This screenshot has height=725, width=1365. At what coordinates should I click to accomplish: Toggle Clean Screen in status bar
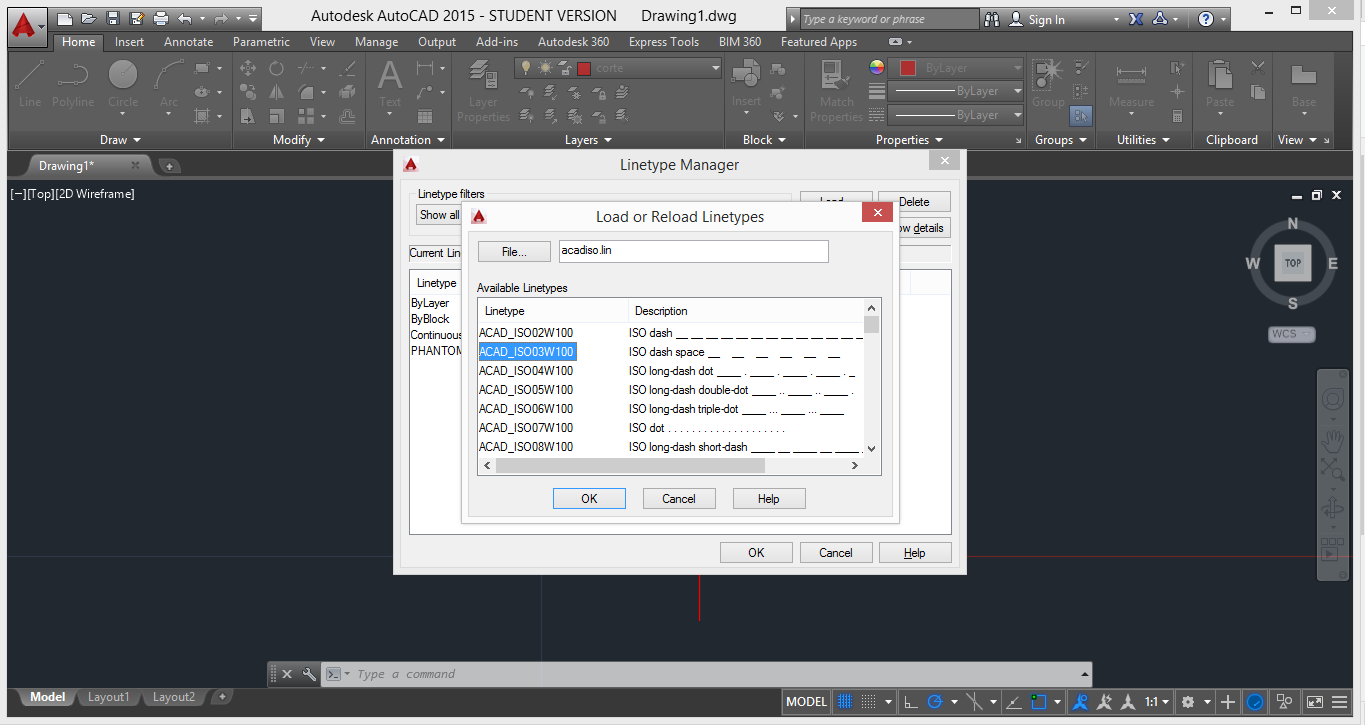1316,702
